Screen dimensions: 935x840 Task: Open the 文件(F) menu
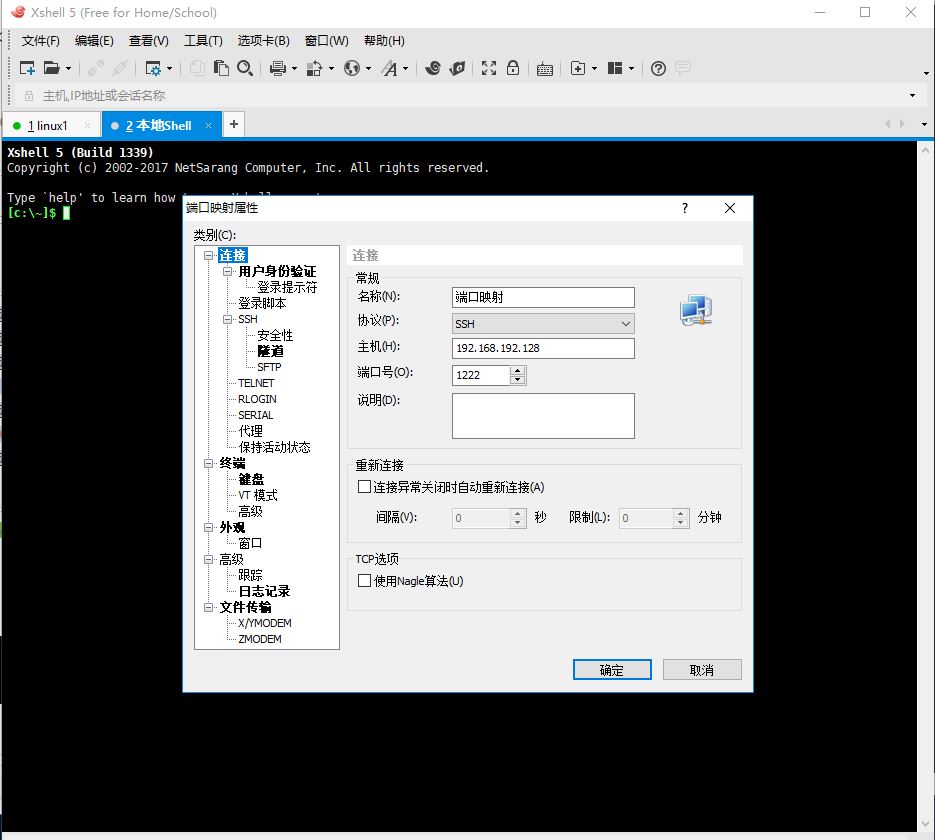click(x=41, y=41)
